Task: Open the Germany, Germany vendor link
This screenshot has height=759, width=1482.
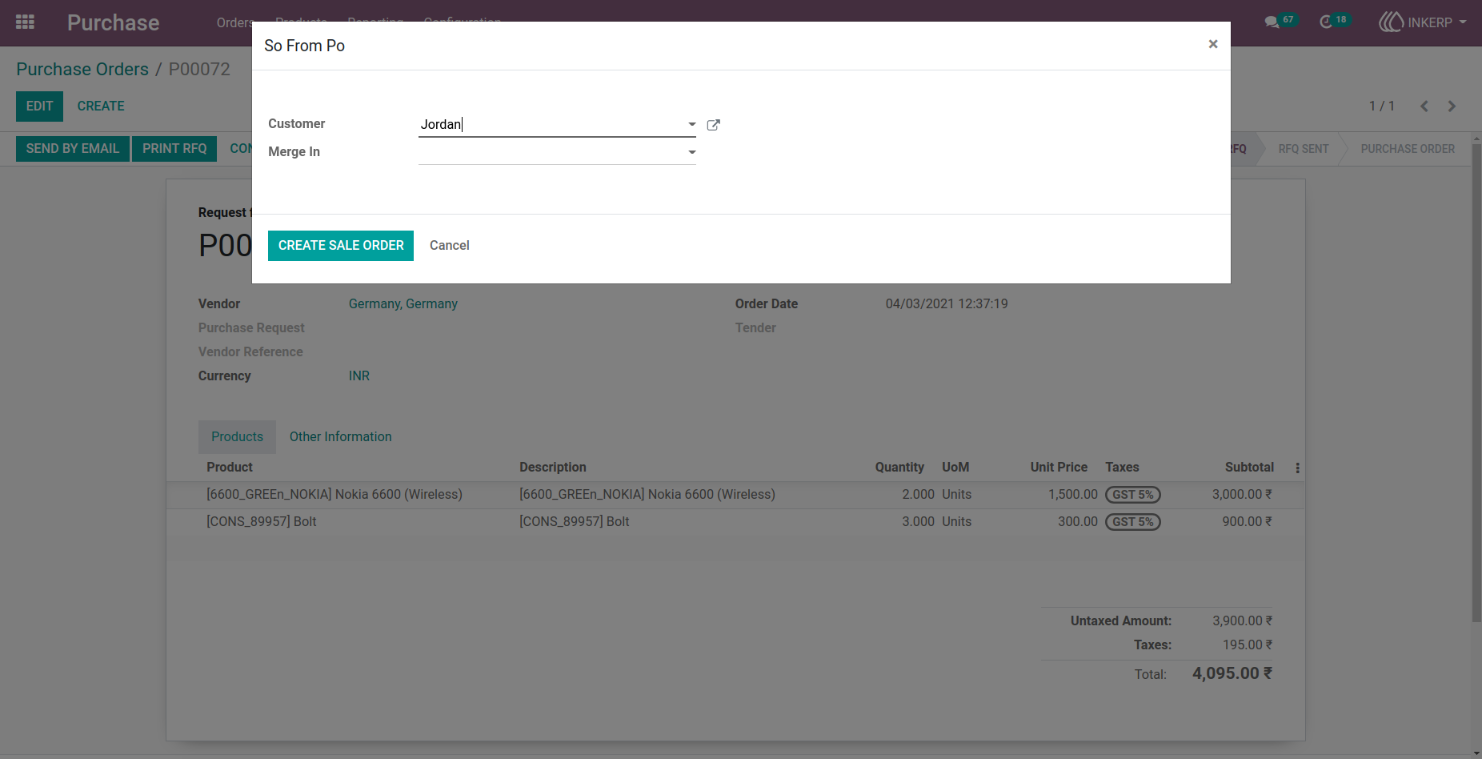Action: click(x=403, y=304)
